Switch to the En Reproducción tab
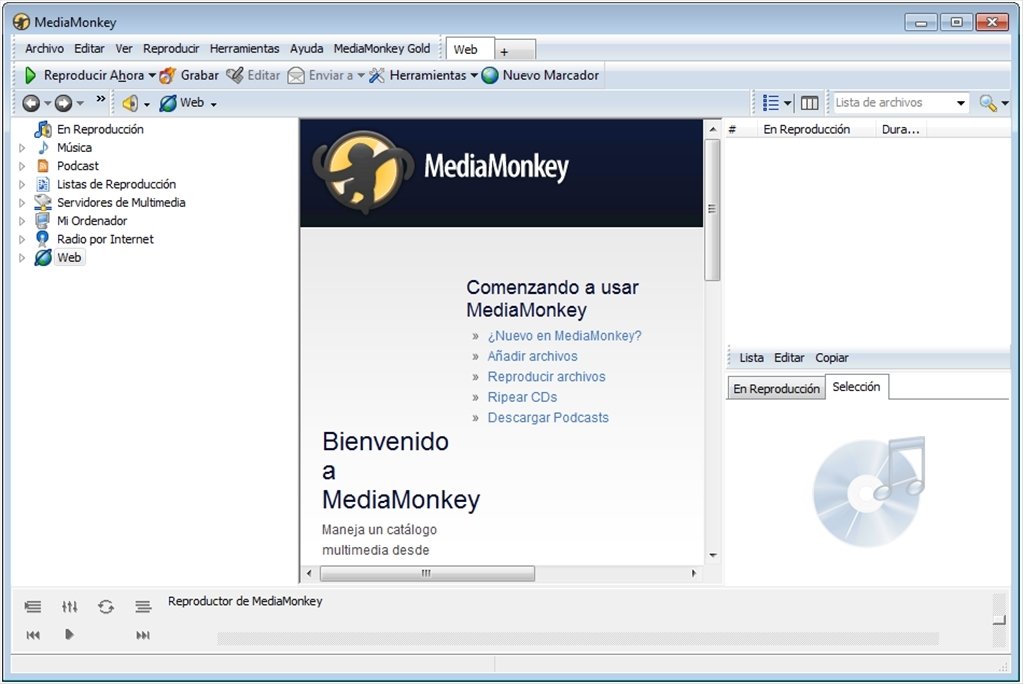Image resolution: width=1023 pixels, height=684 pixels. (x=776, y=388)
